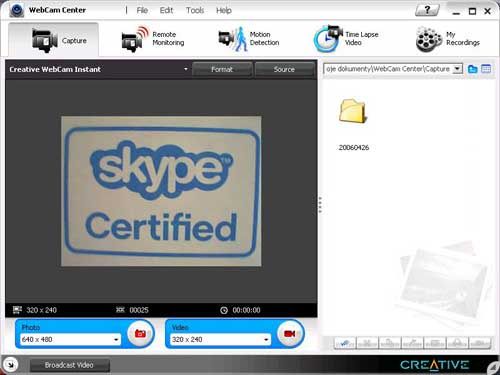
Task: Switch to Motion Detection mode
Action: pos(249,39)
